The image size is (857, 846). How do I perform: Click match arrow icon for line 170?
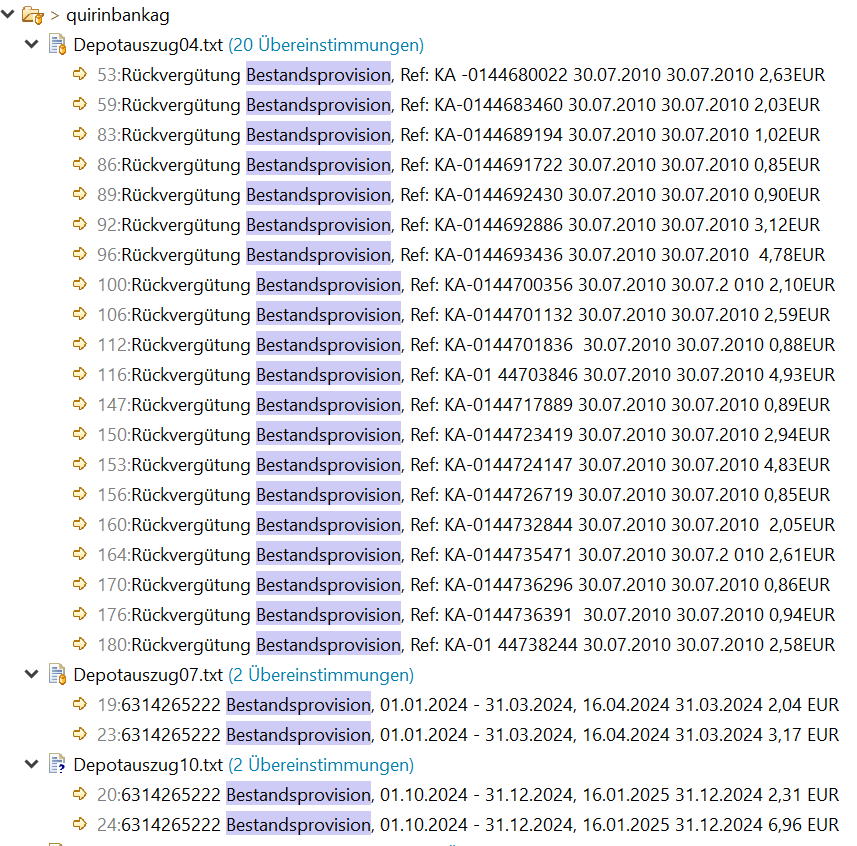click(80, 584)
